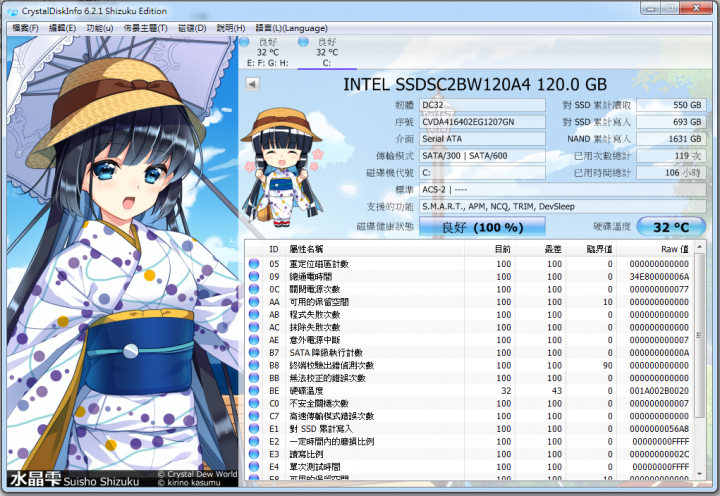Click the status icon for attribute BB
The height and width of the screenshot is (496, 720).
(x=254, y=378)
